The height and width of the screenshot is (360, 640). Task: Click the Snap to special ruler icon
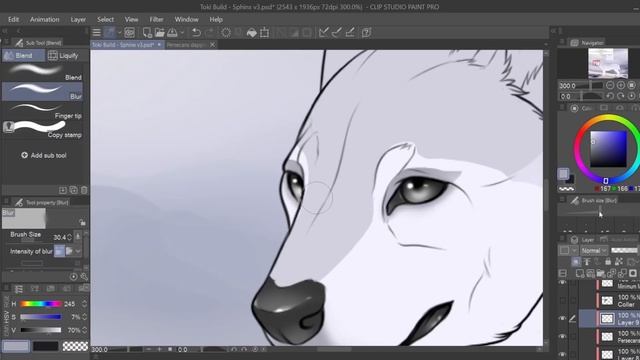(x=337, y=33)
